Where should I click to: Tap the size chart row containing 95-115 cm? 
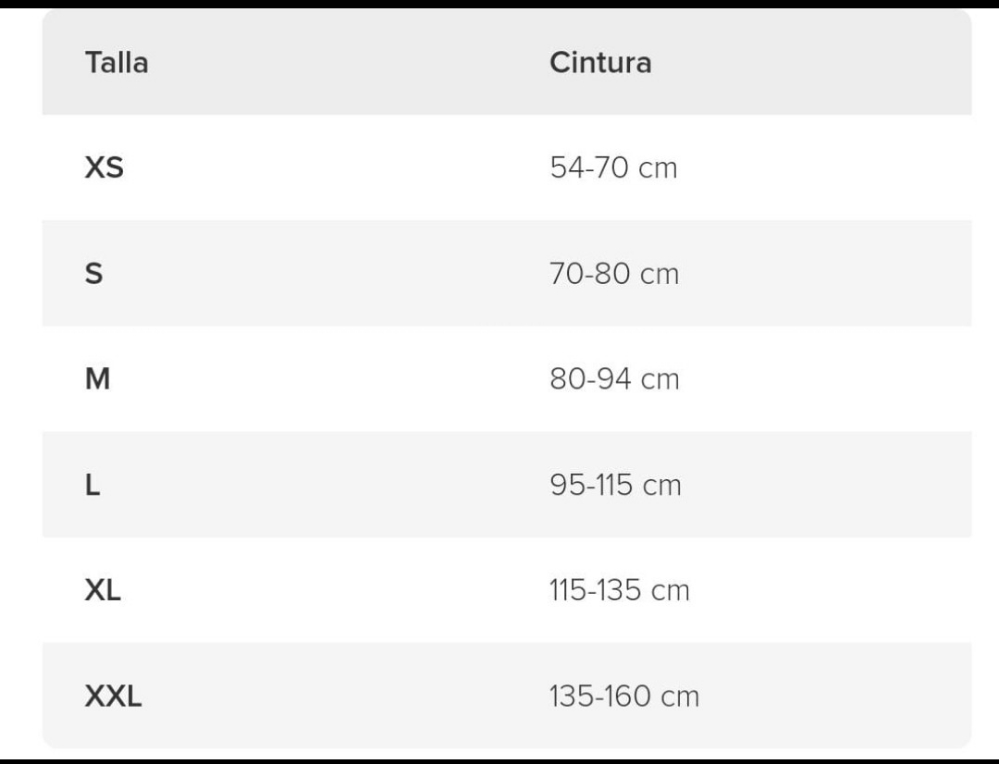[x=507, y=485]
